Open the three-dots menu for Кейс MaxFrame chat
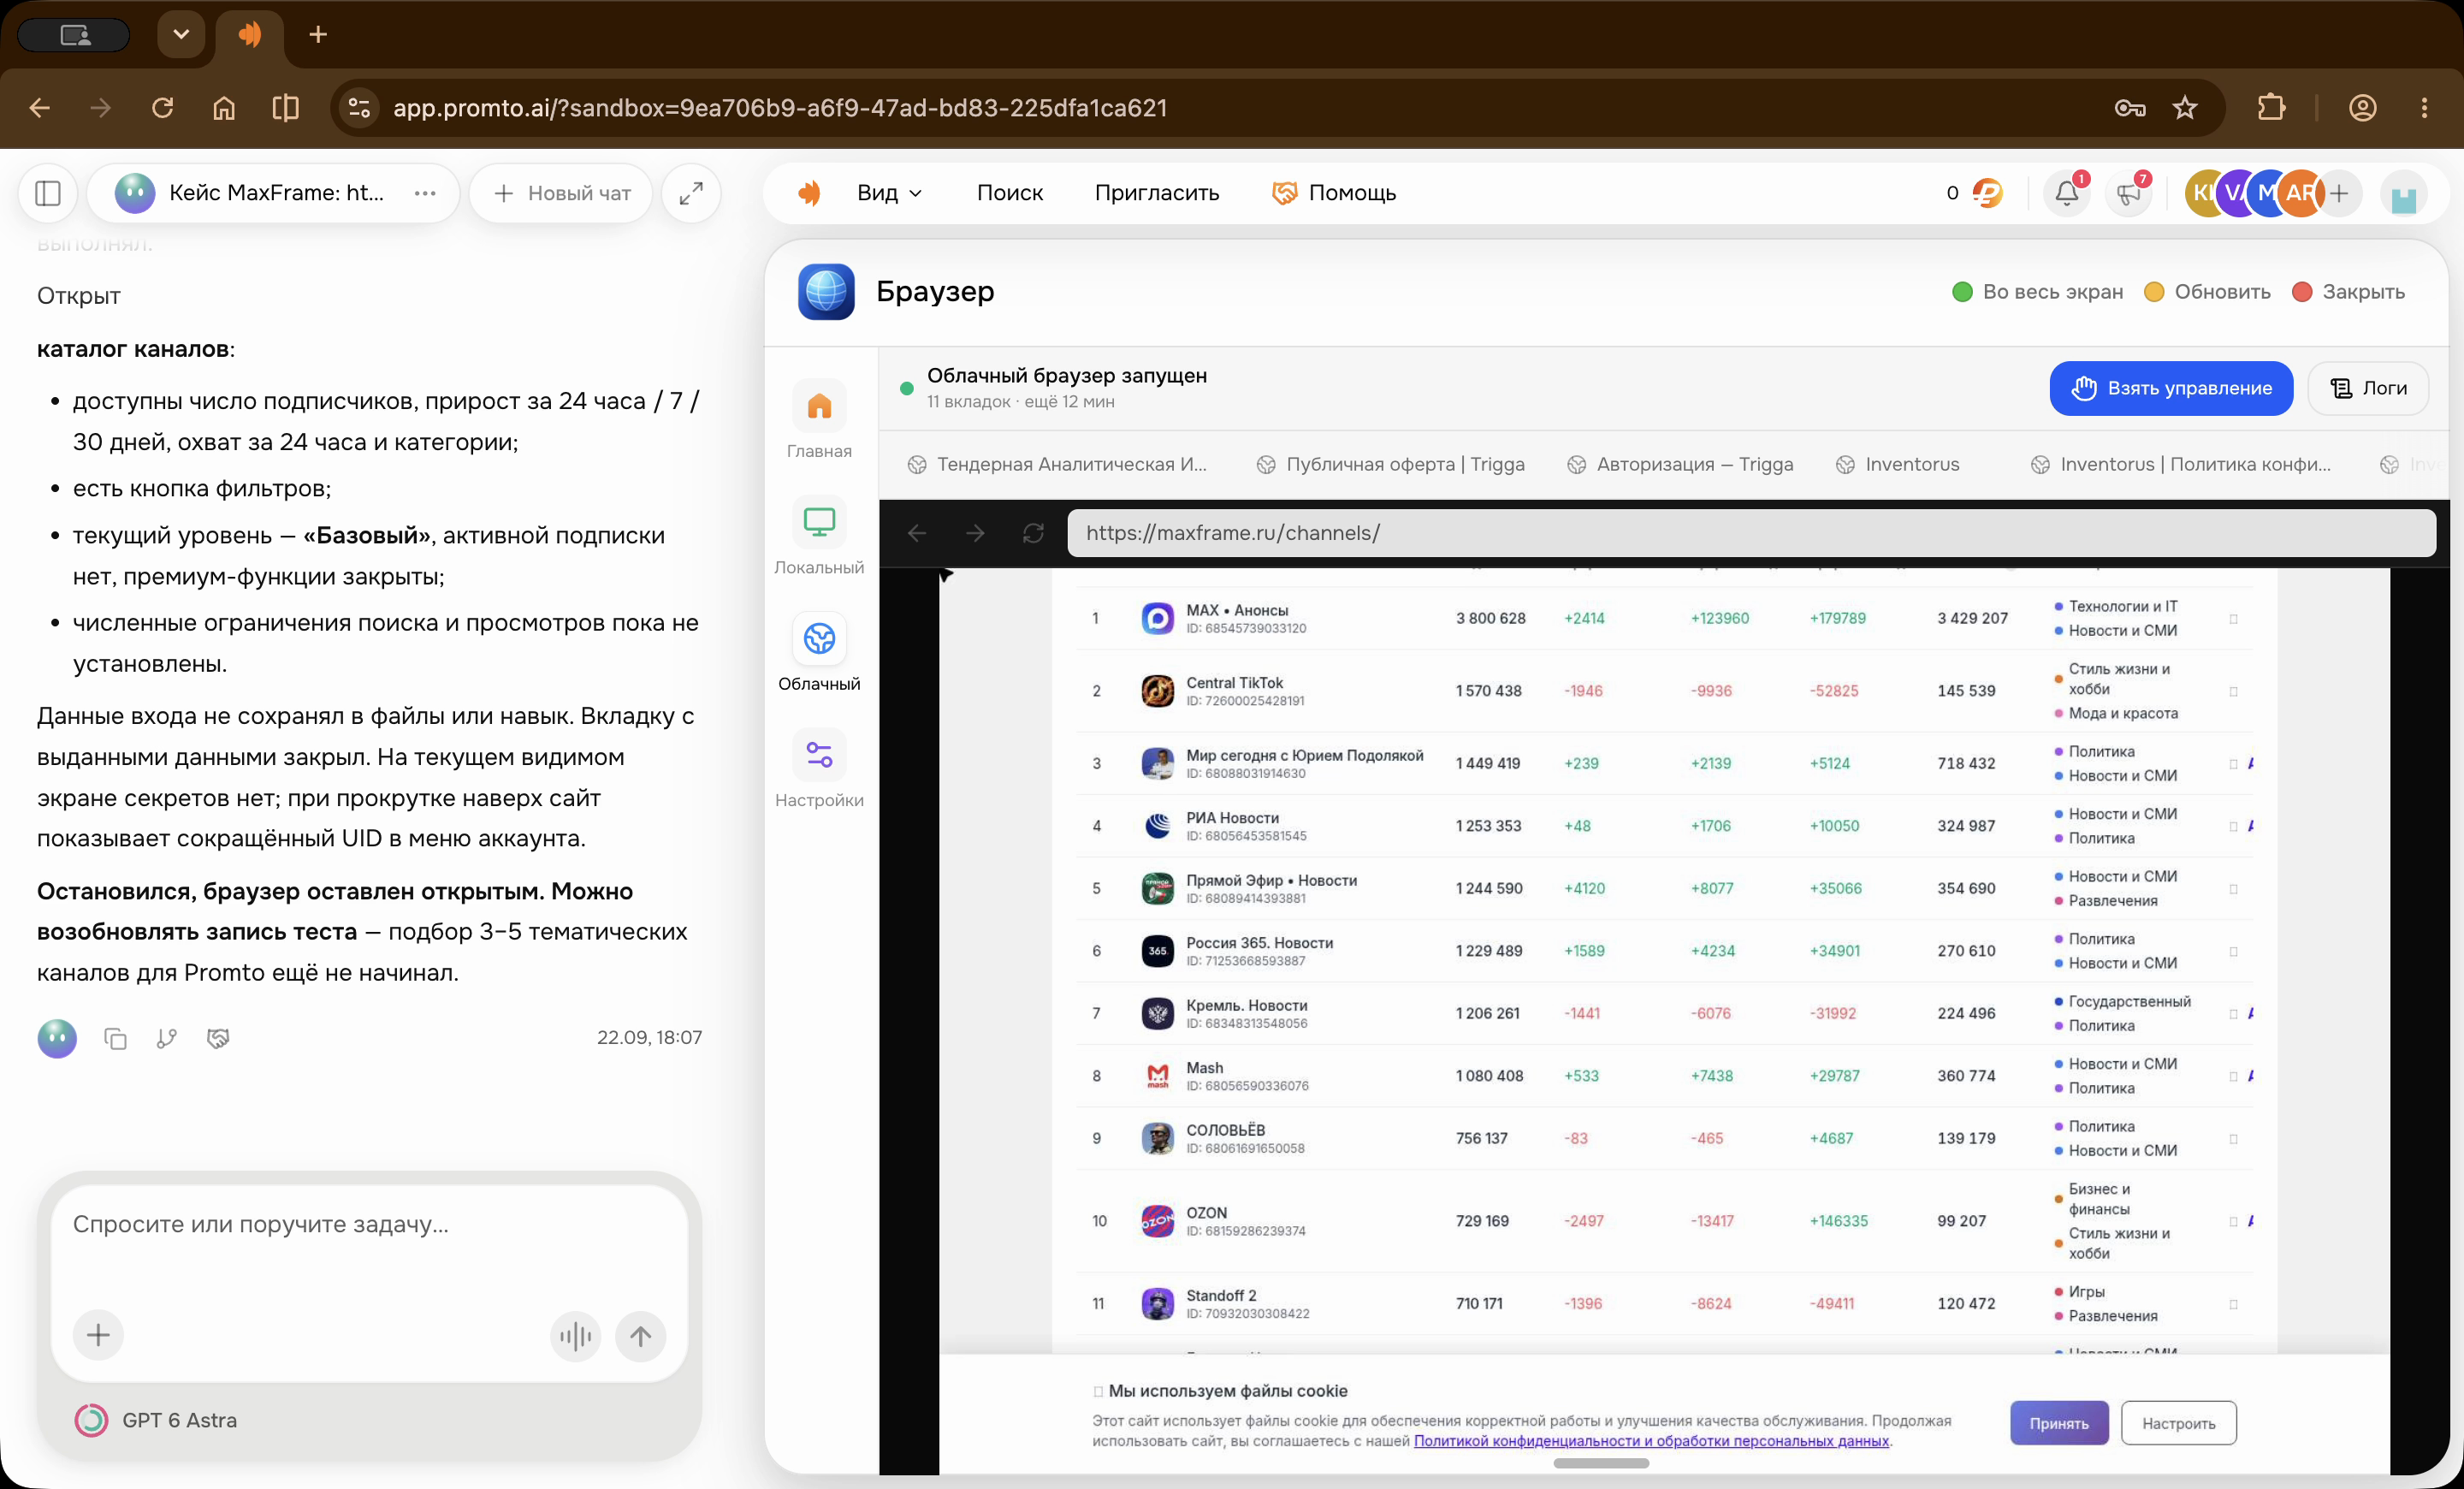Screen dimensions: 2464x1489 425,193
